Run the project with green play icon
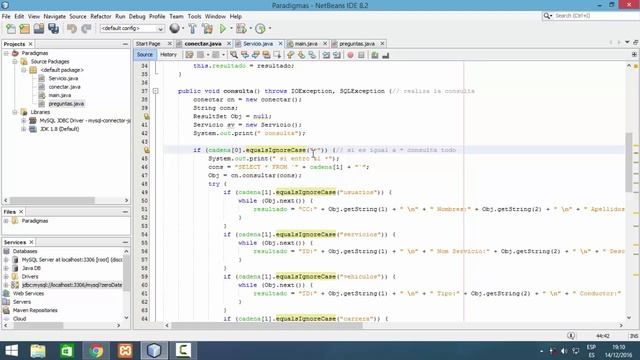Image resolution: width=640 pixels, height=360 pixels. pos(223,29)
